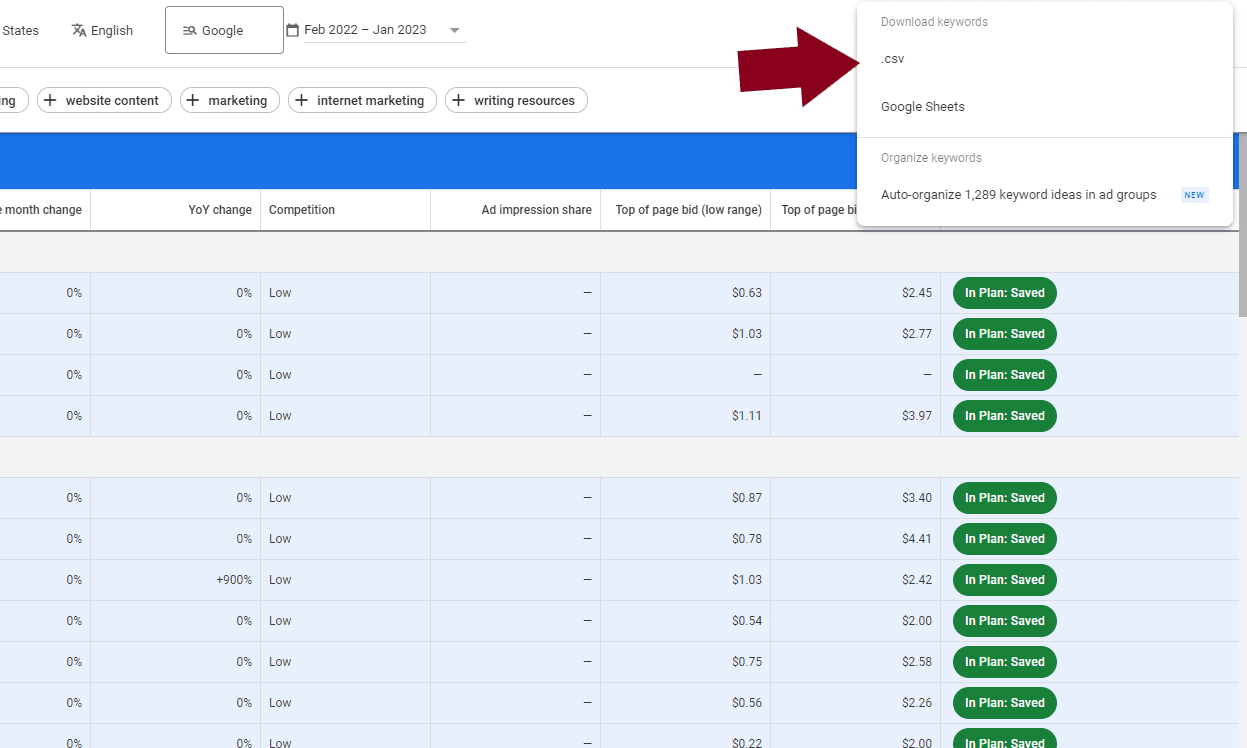Click the plus icon on the website content chip

pyautogui.click(x=48, y=100)
